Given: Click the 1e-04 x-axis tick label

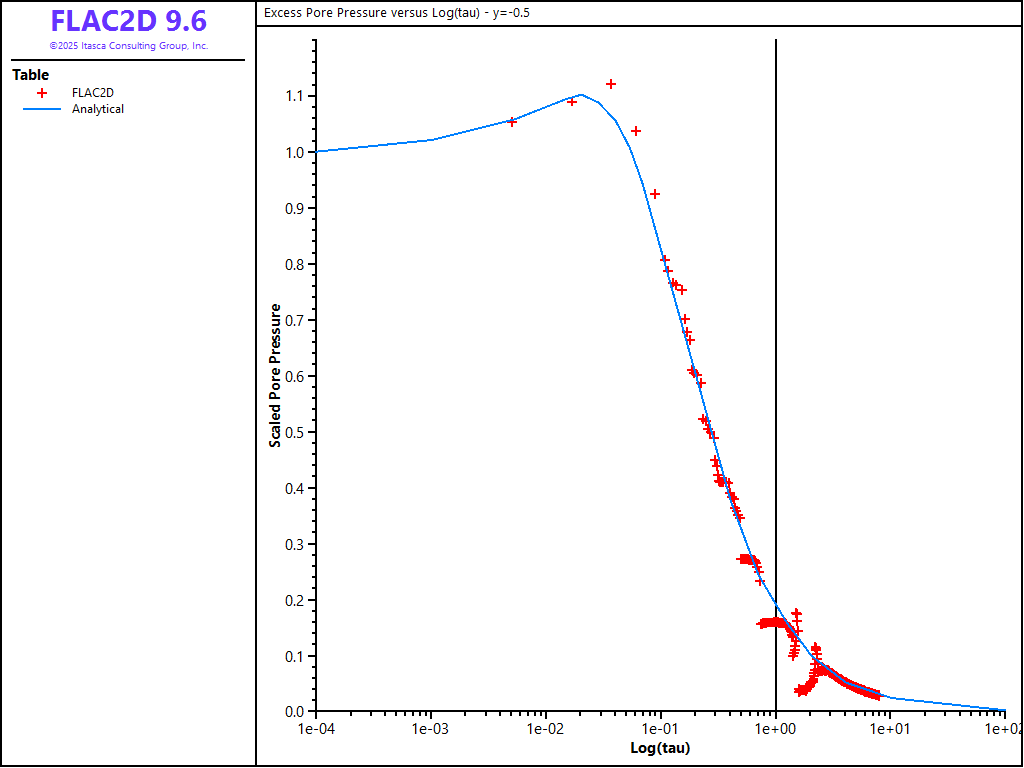Looking at the screenshot, I should pyautogui.click(x=316, y=729).
